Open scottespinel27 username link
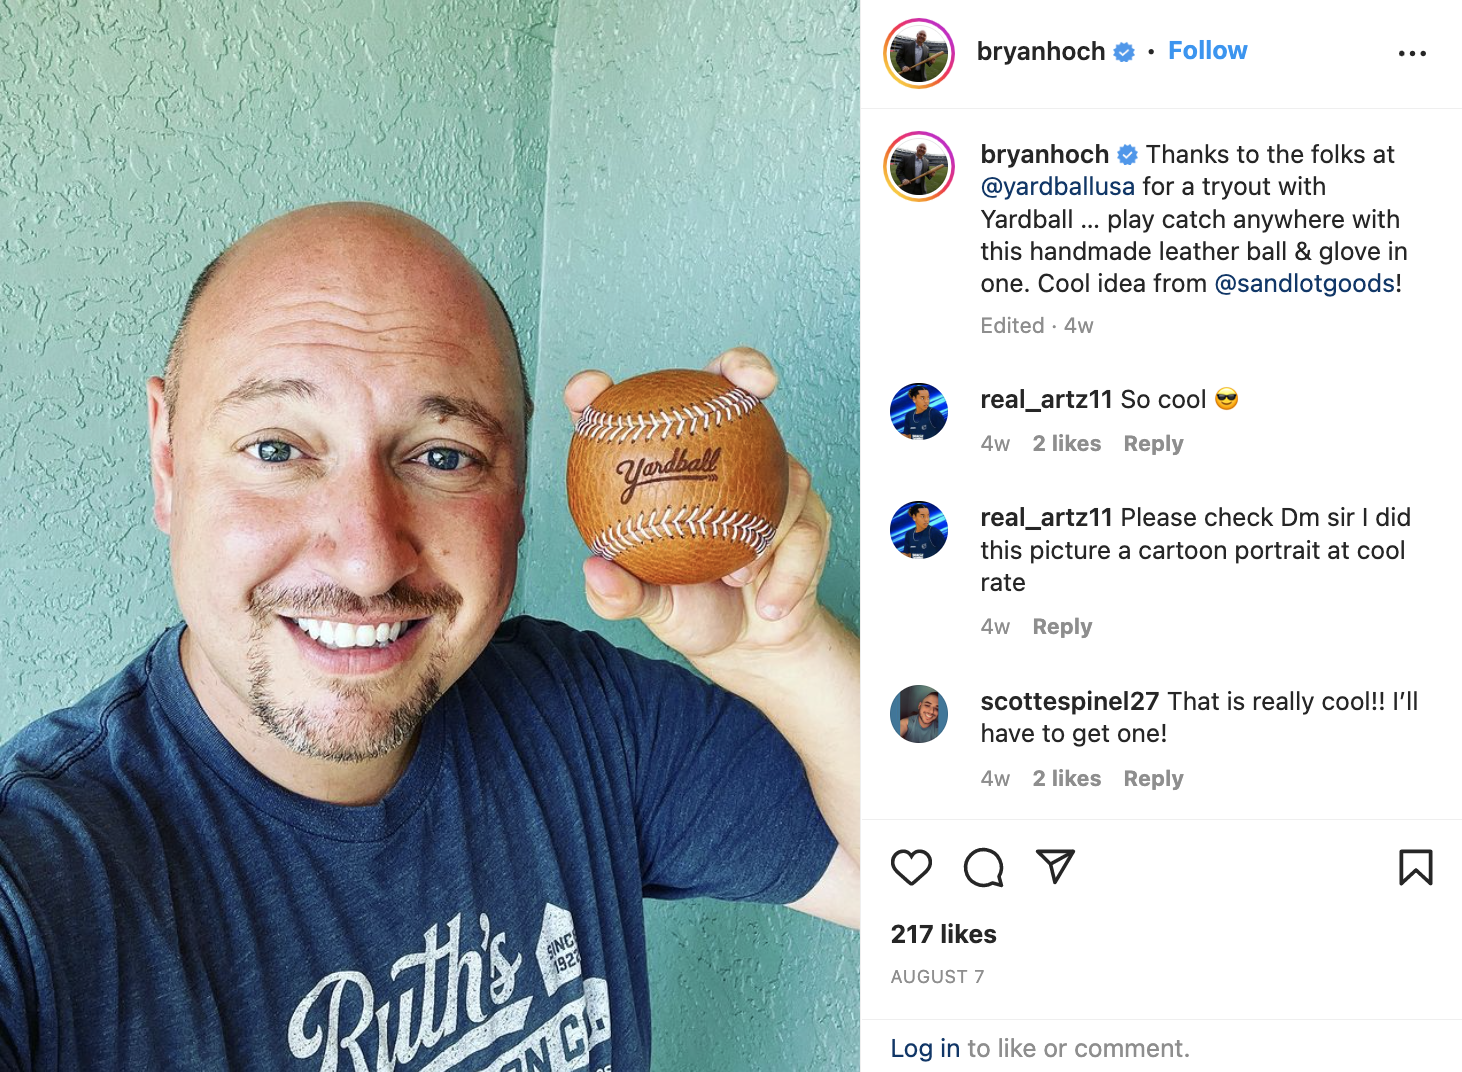The image size is (1462, 1072). click(1069, 702)
